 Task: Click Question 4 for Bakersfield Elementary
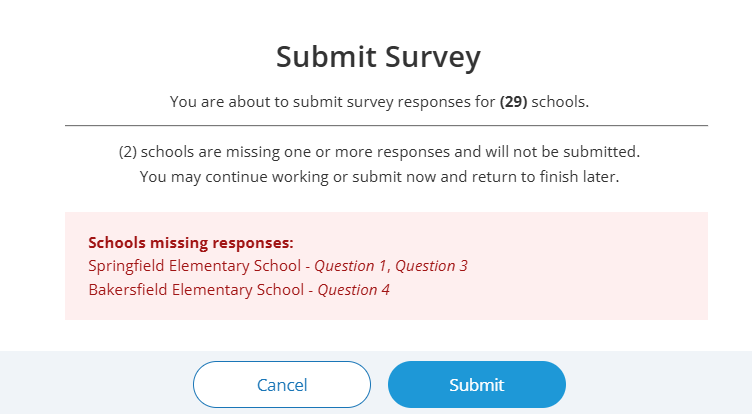pyautogui.click(x=353, y=290)
